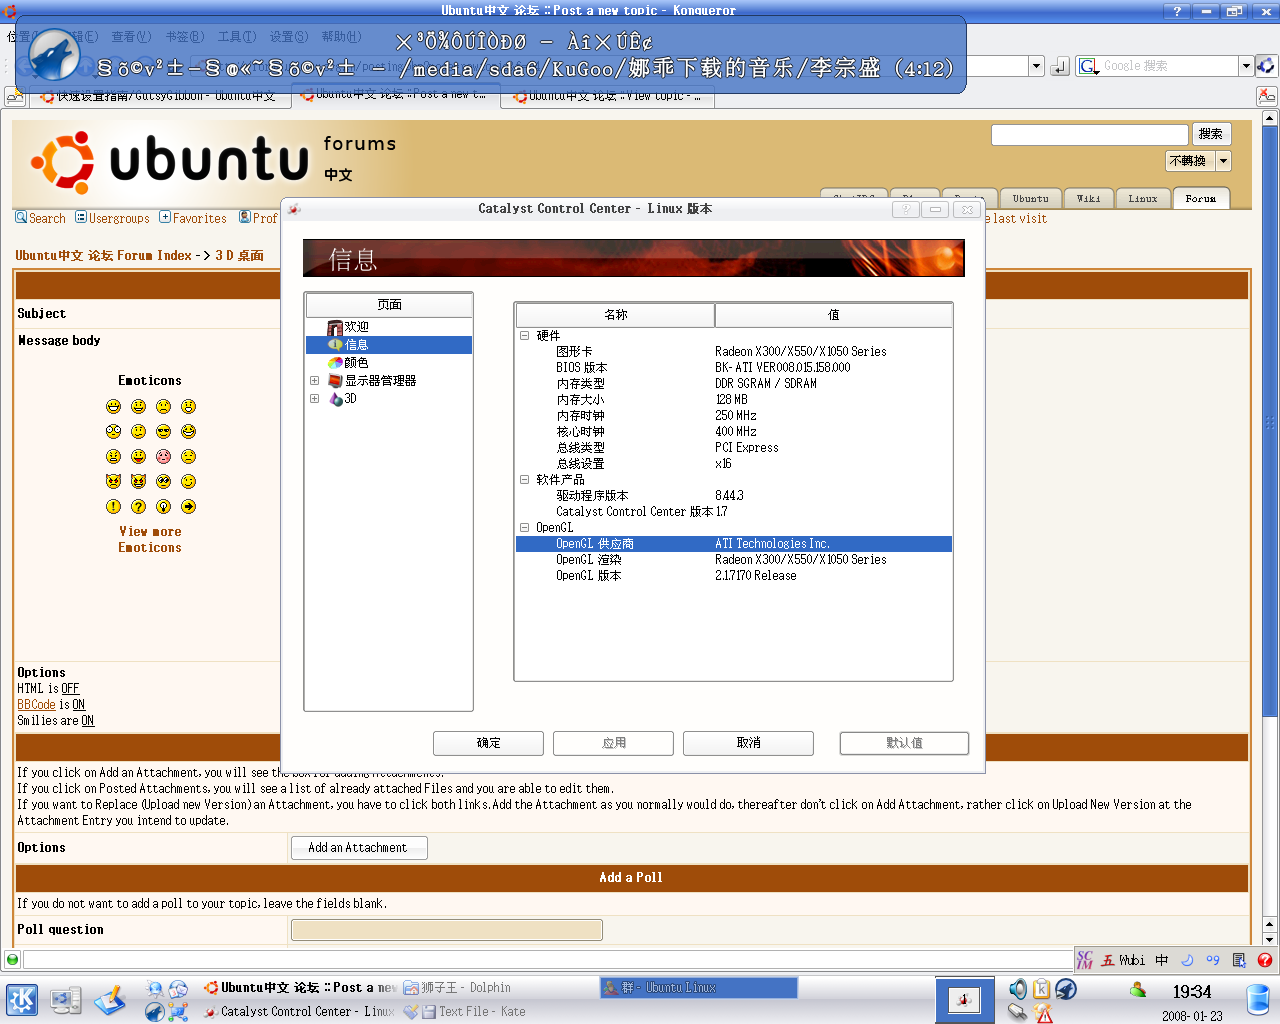Click the close tab icon in Konqueror
Screen dimensions: 1280x1024
1266,96
